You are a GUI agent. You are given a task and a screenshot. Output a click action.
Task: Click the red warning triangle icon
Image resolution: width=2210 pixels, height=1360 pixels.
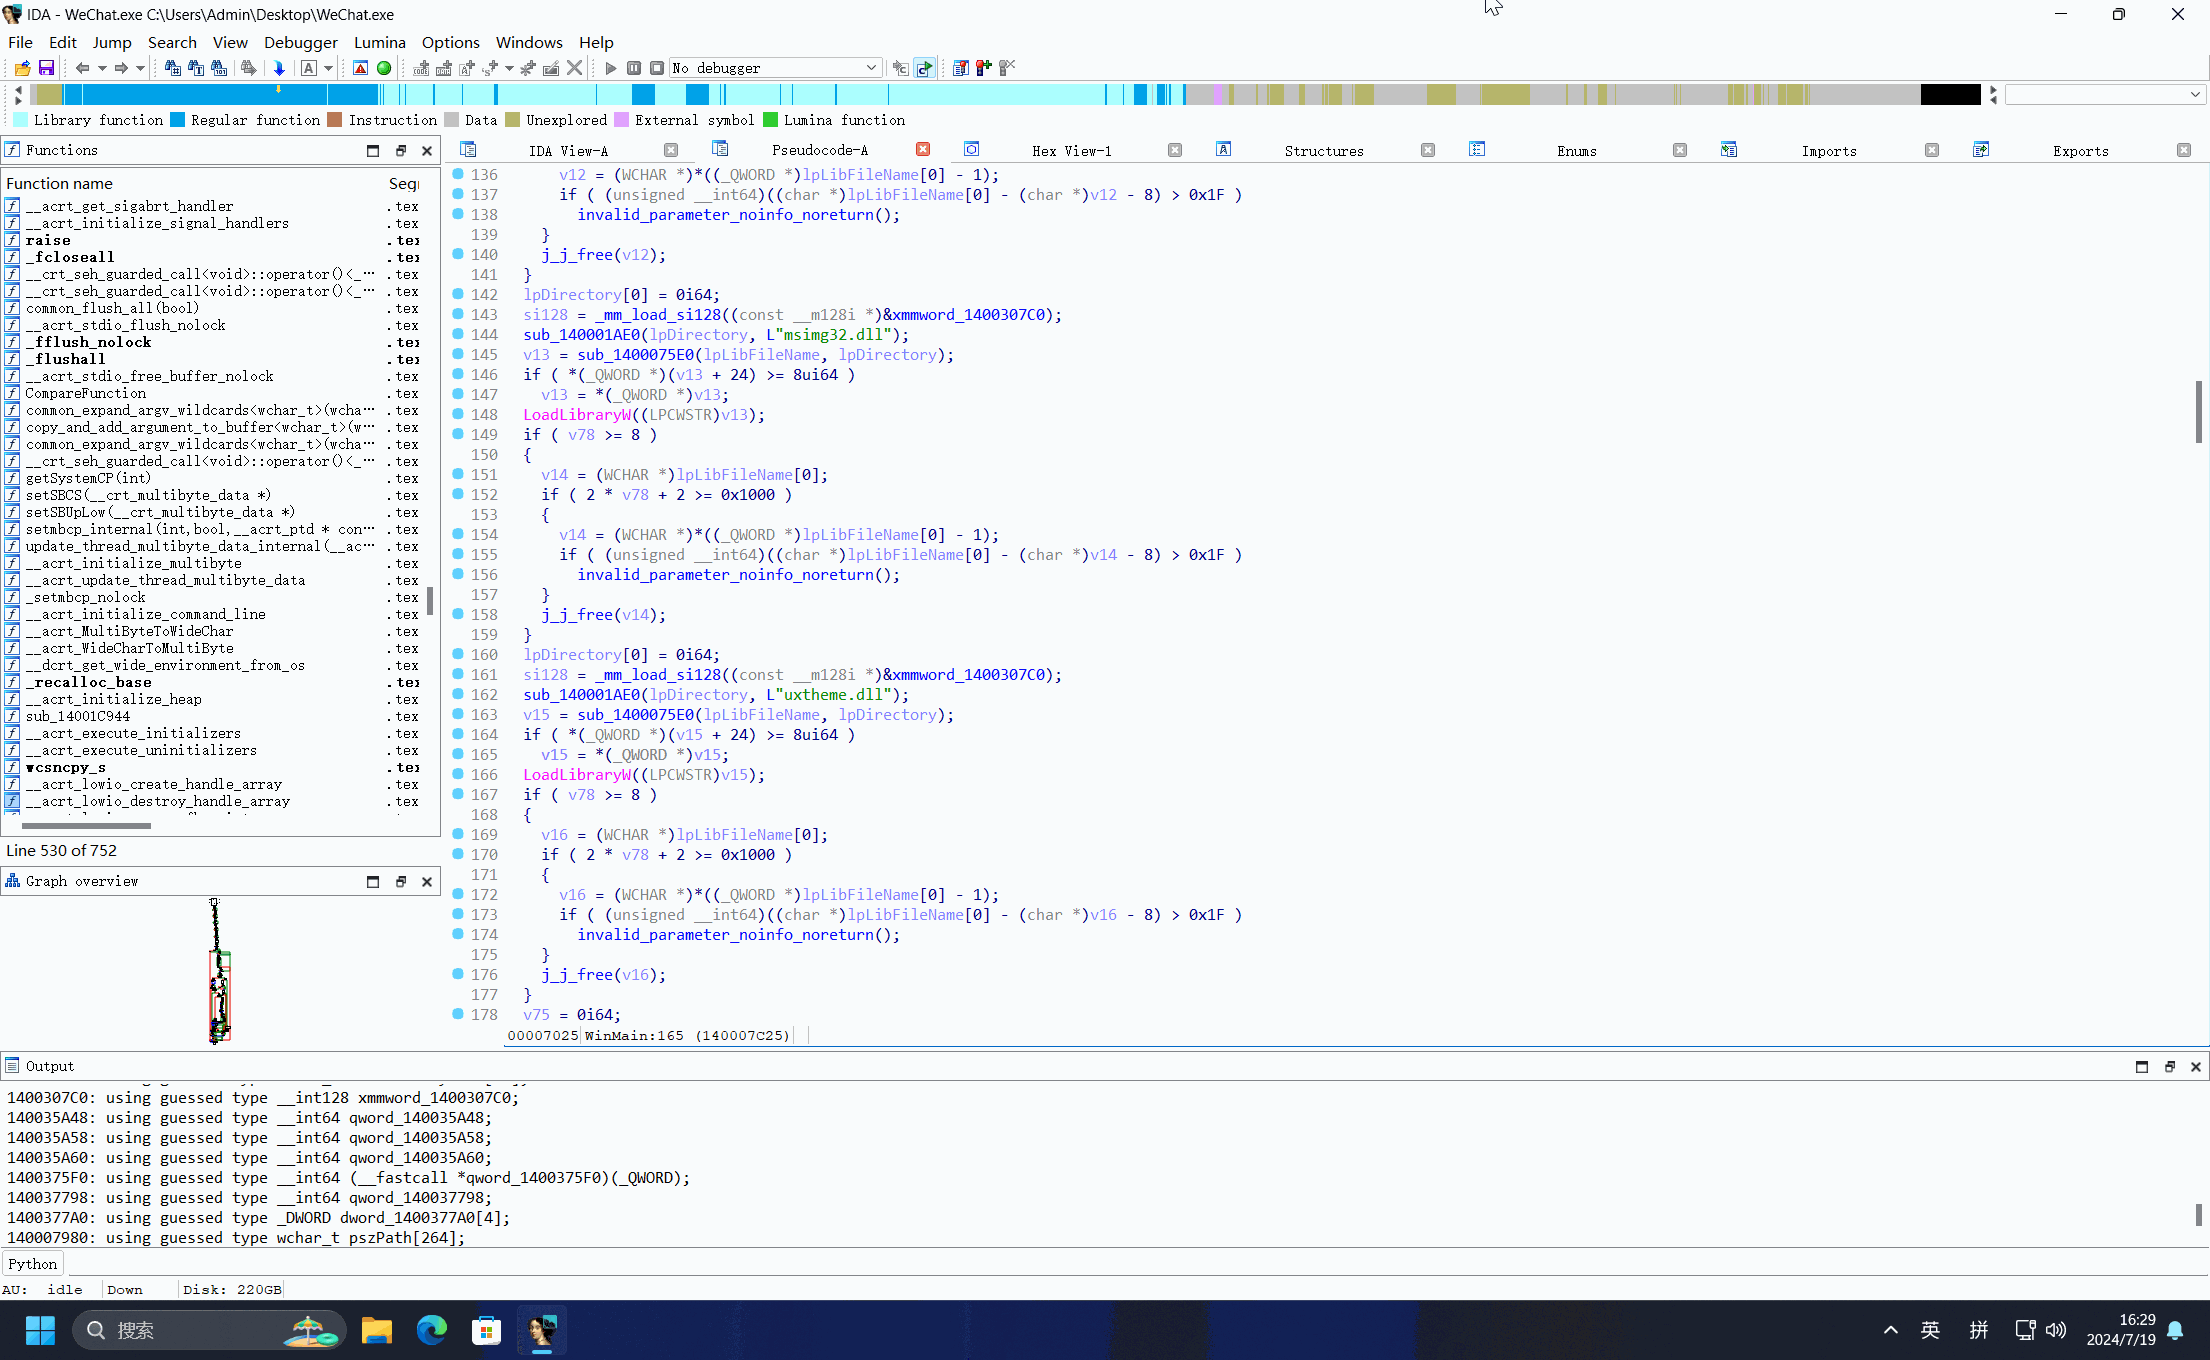(361, 68)
